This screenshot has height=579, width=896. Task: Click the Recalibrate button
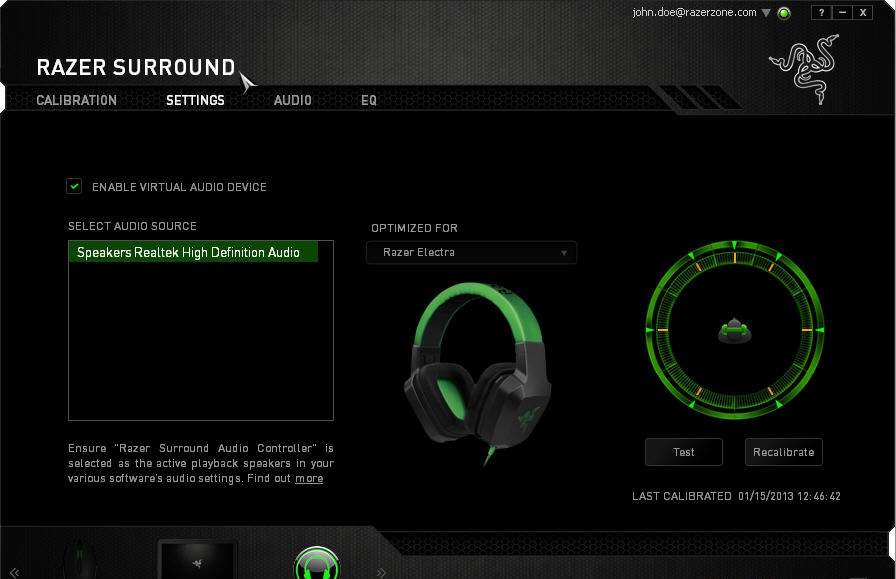point(783,452)
